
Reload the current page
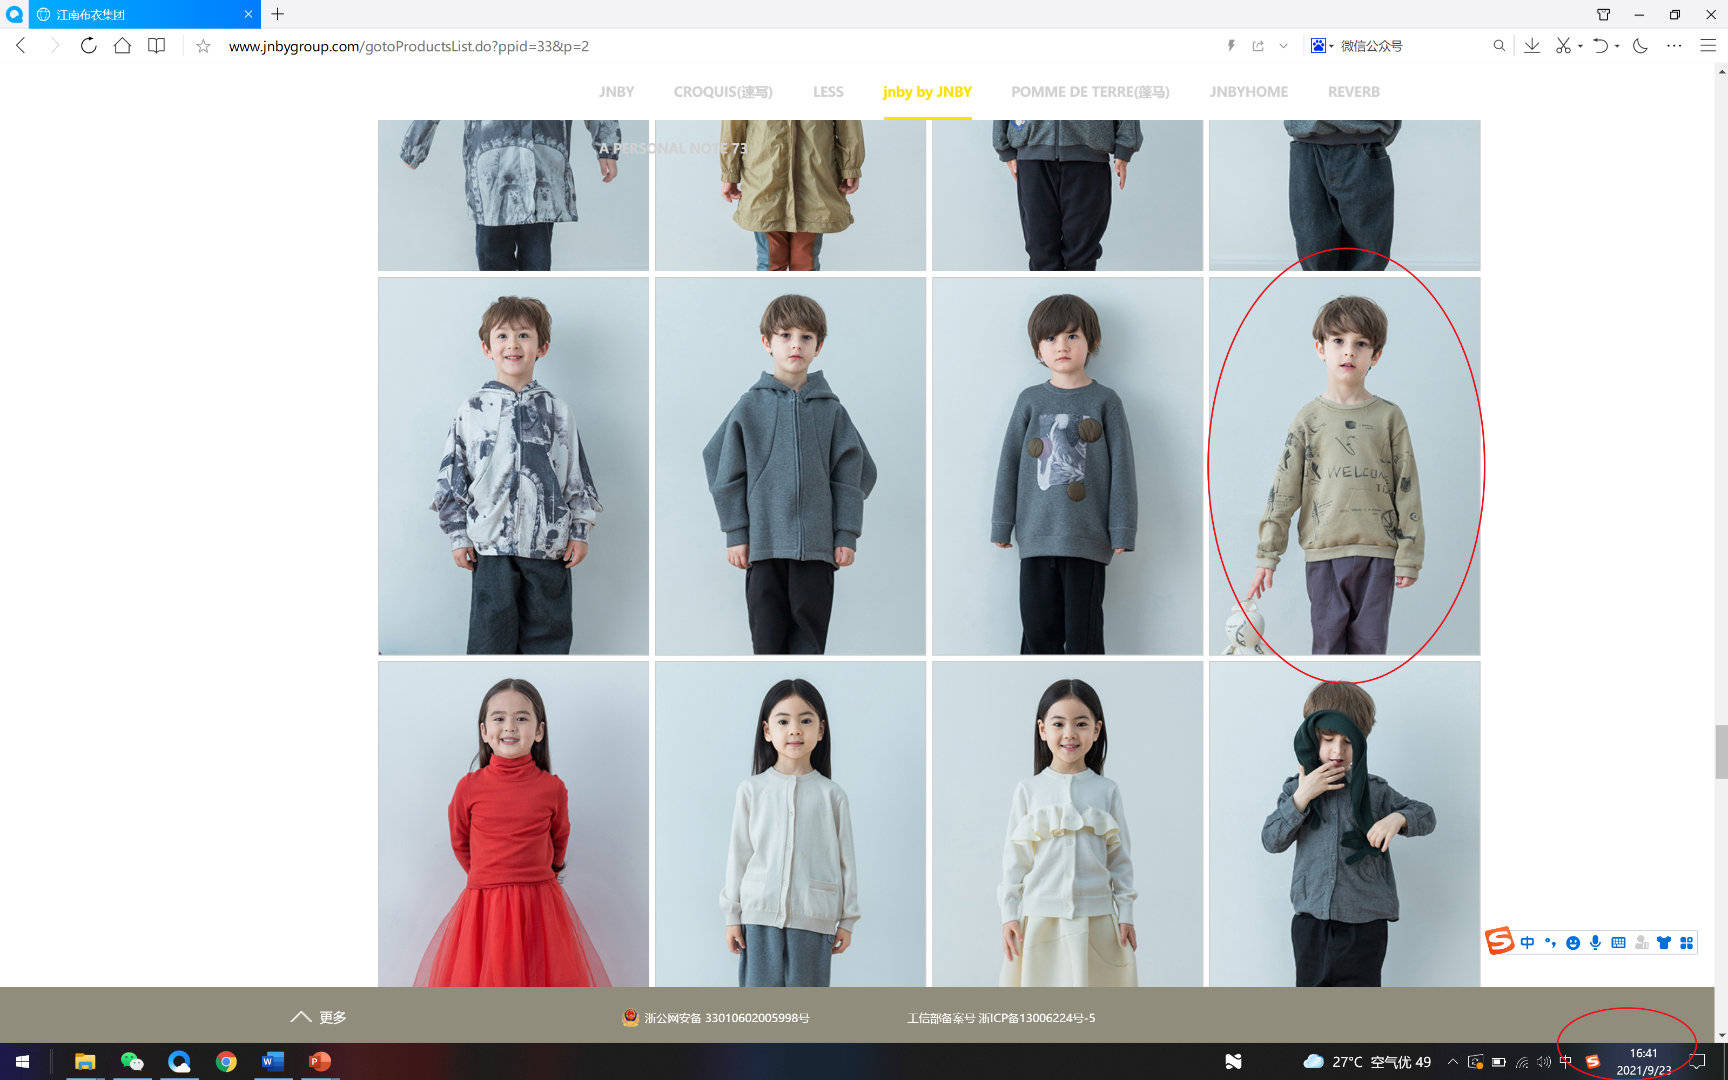[88, 46]
